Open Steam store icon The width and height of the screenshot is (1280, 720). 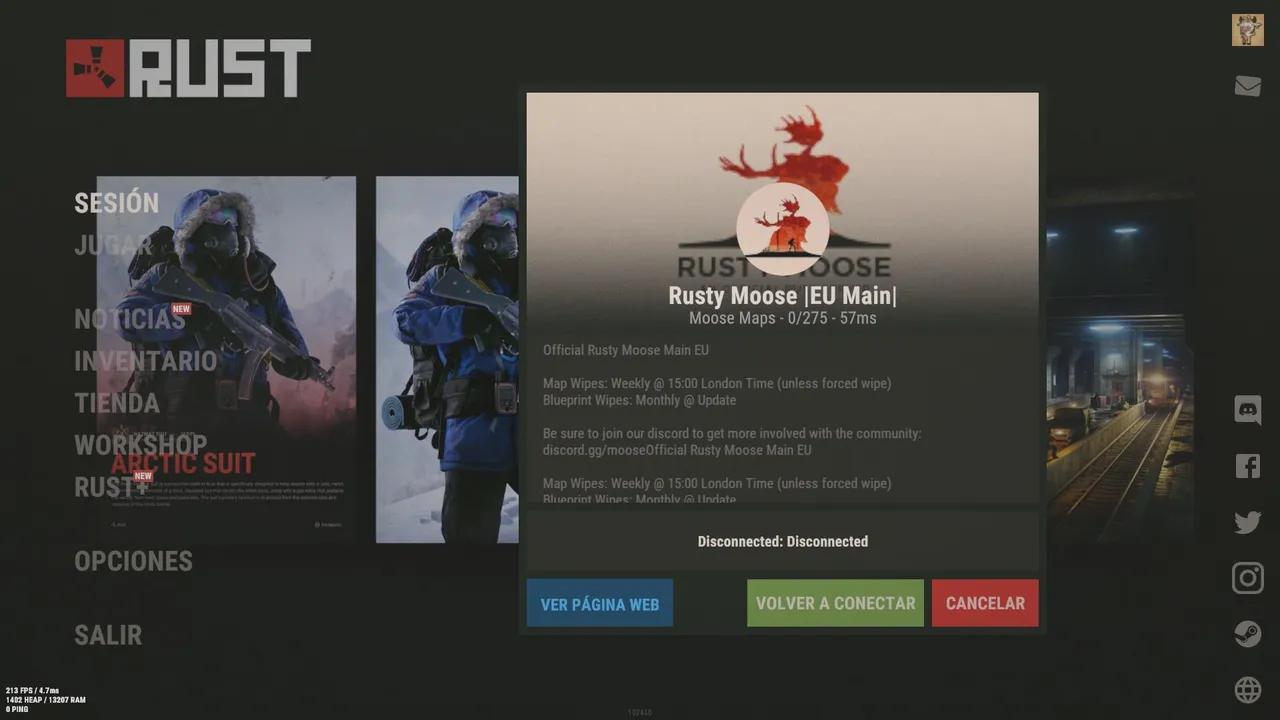pyautogui.click(x=1247, y=634)
